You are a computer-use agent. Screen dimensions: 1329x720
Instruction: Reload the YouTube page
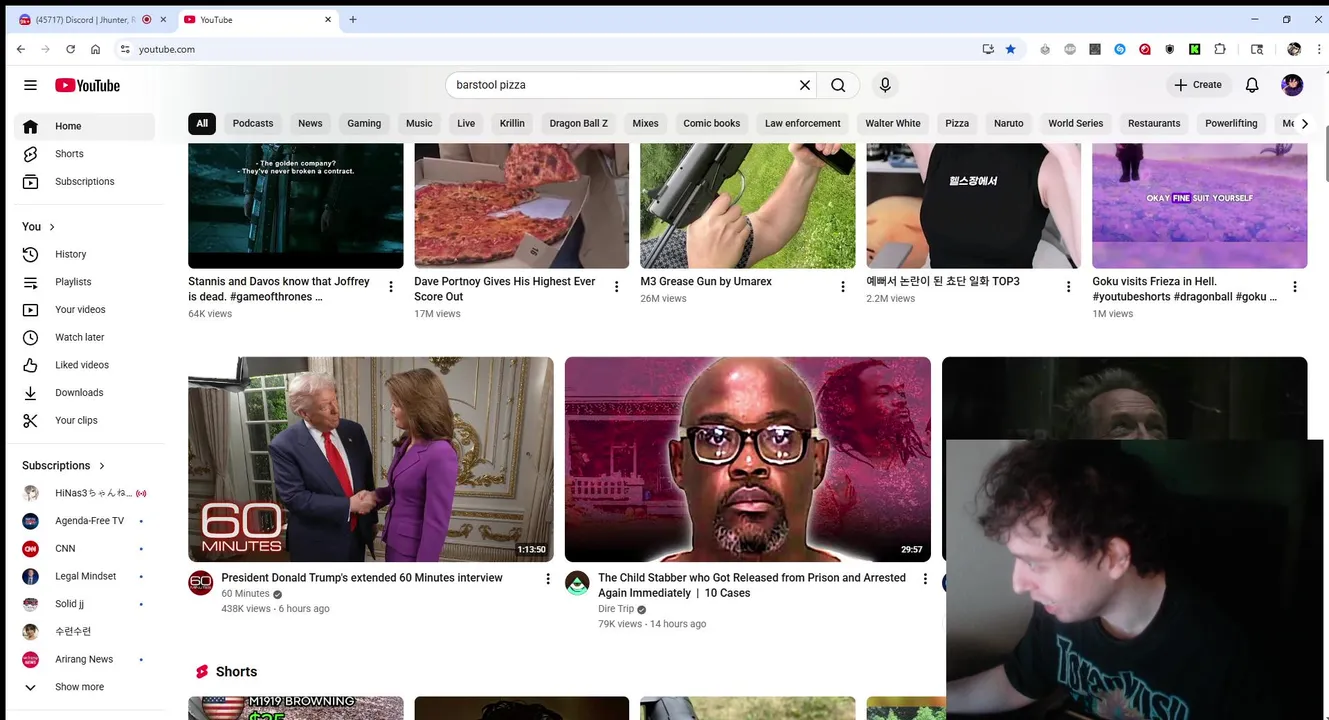pyautogui.click(x=70, y=49)
